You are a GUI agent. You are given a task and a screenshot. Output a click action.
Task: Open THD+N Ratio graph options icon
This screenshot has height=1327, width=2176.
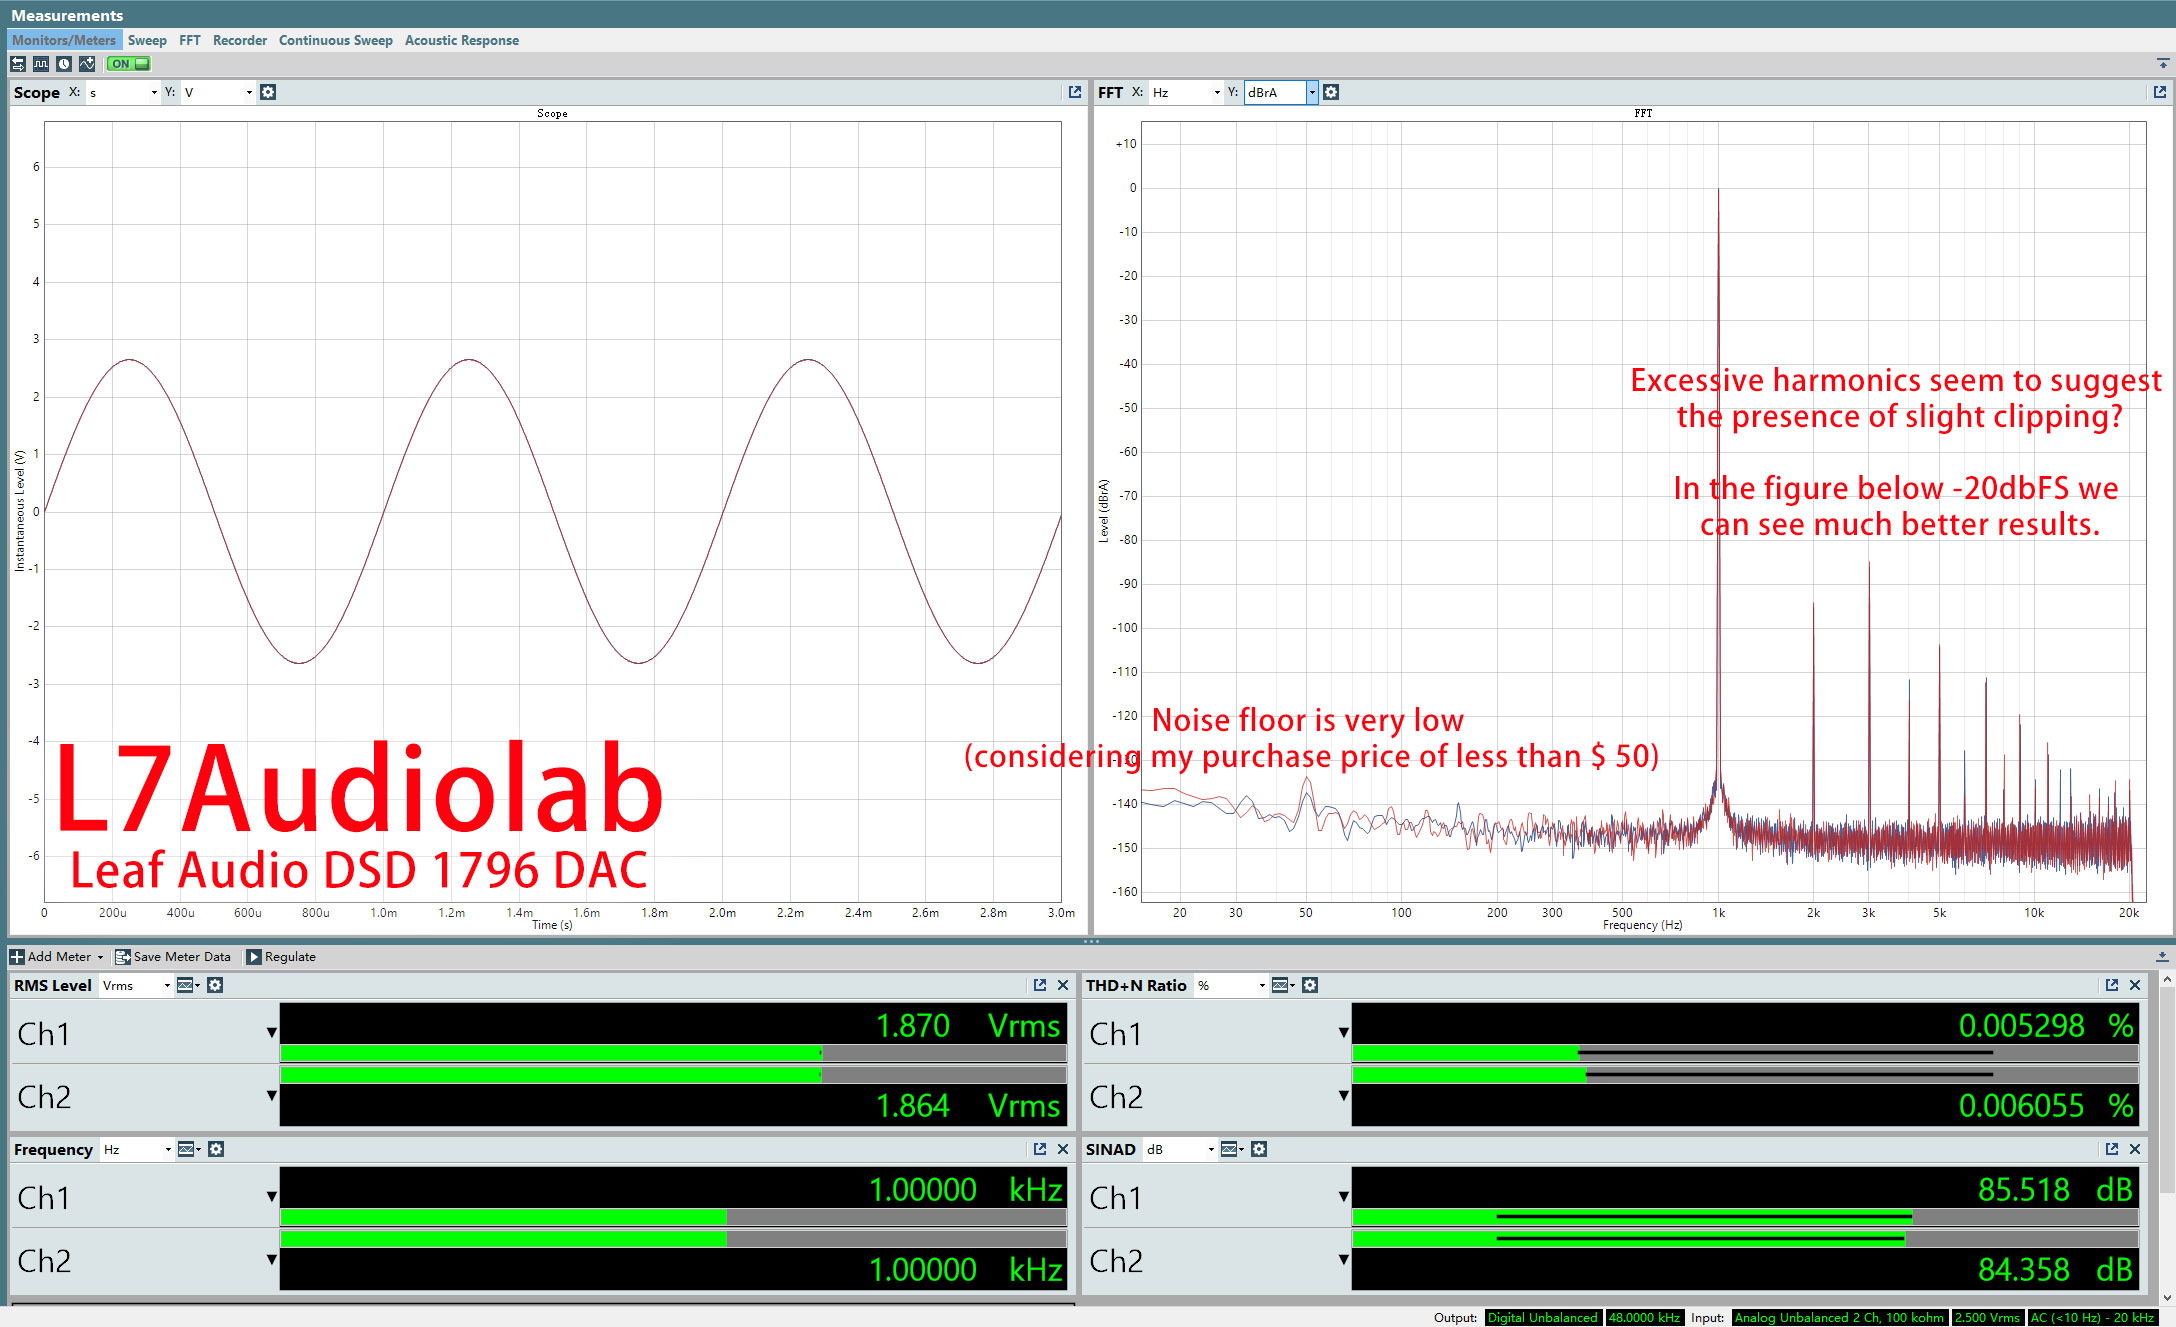point(1282,985)
